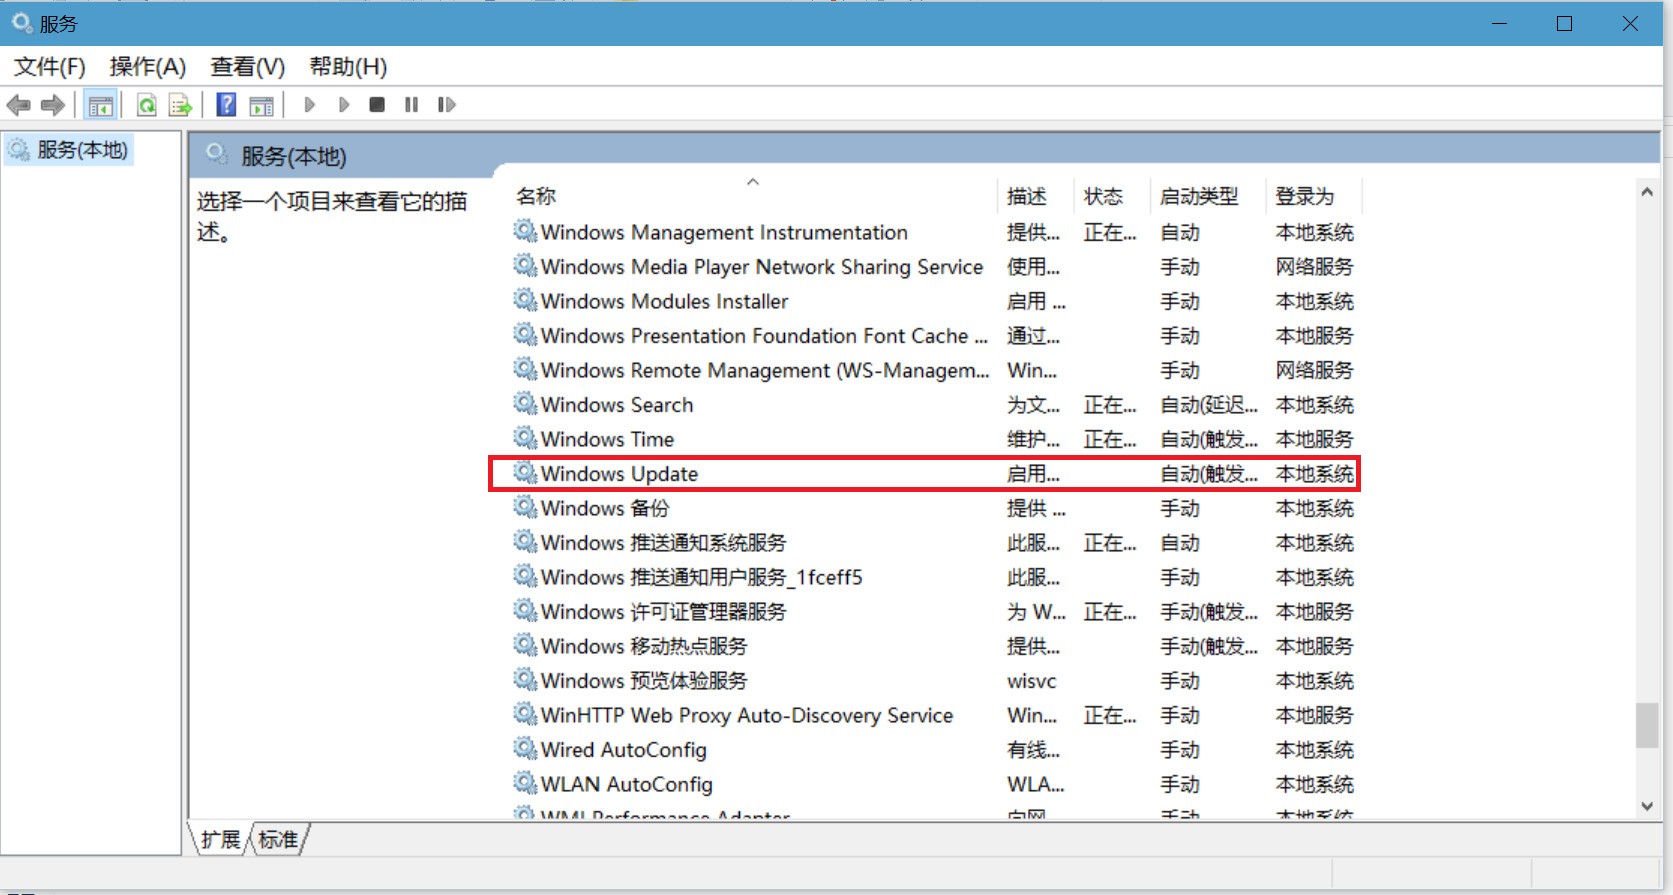Click the scrollbar down arrow
This screenshot has width=1673, height=895.
point(1647,806)
